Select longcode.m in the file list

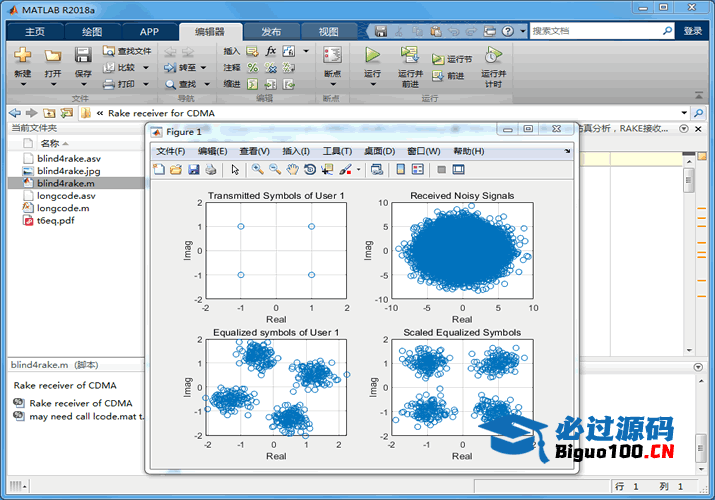63,208
